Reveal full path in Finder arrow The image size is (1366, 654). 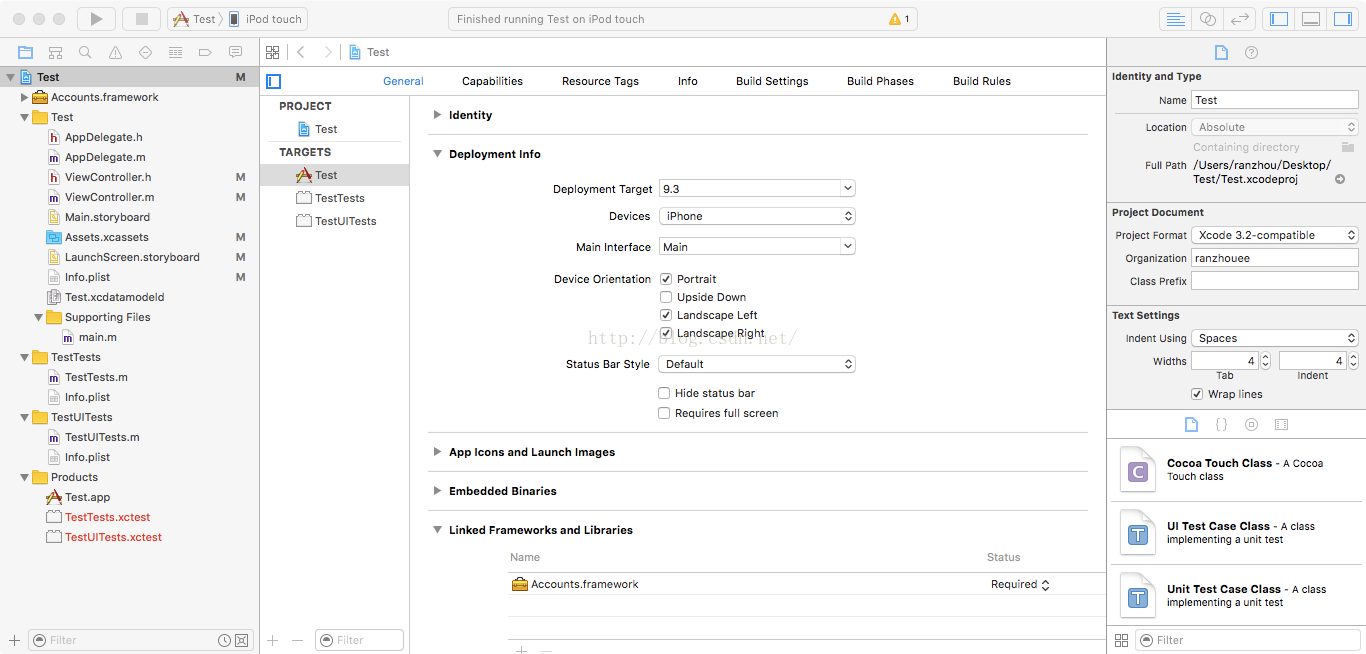[x=1340, y=179]
